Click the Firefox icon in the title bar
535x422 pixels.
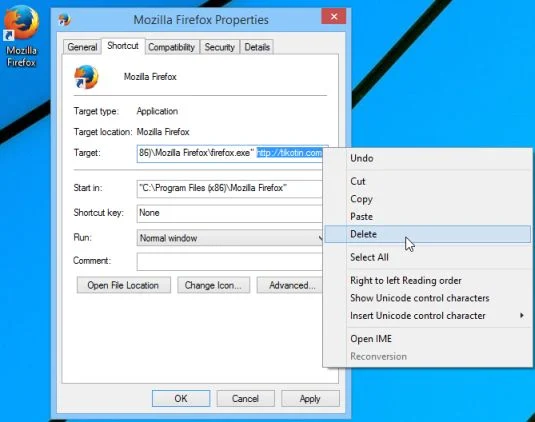64,20
